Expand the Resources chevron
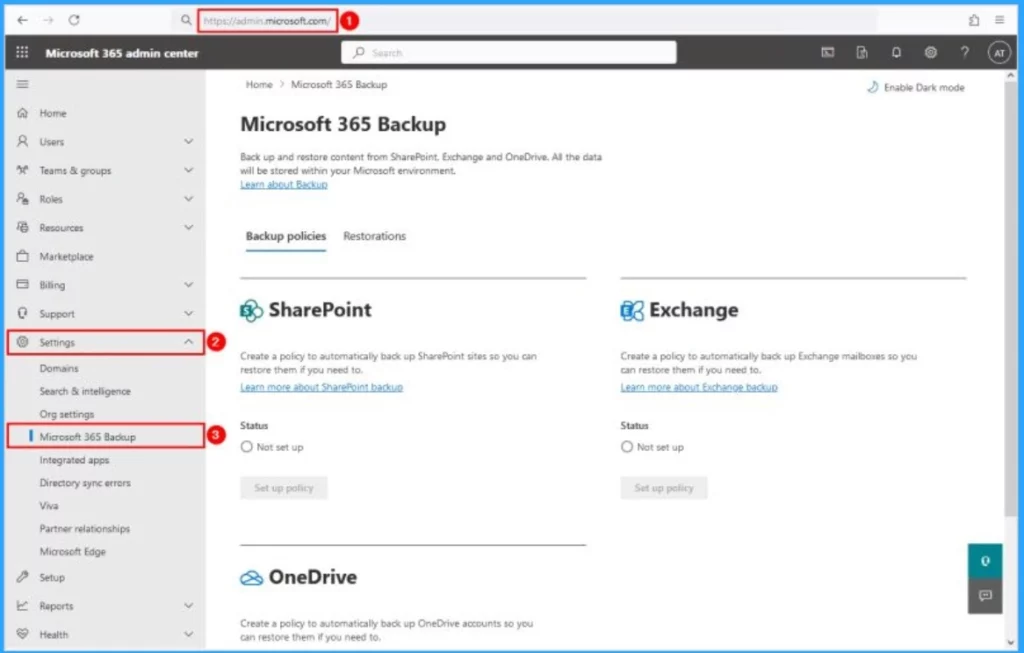This screenshot has width=1024, height=653. pyautogui.click(x=188, y=227)
